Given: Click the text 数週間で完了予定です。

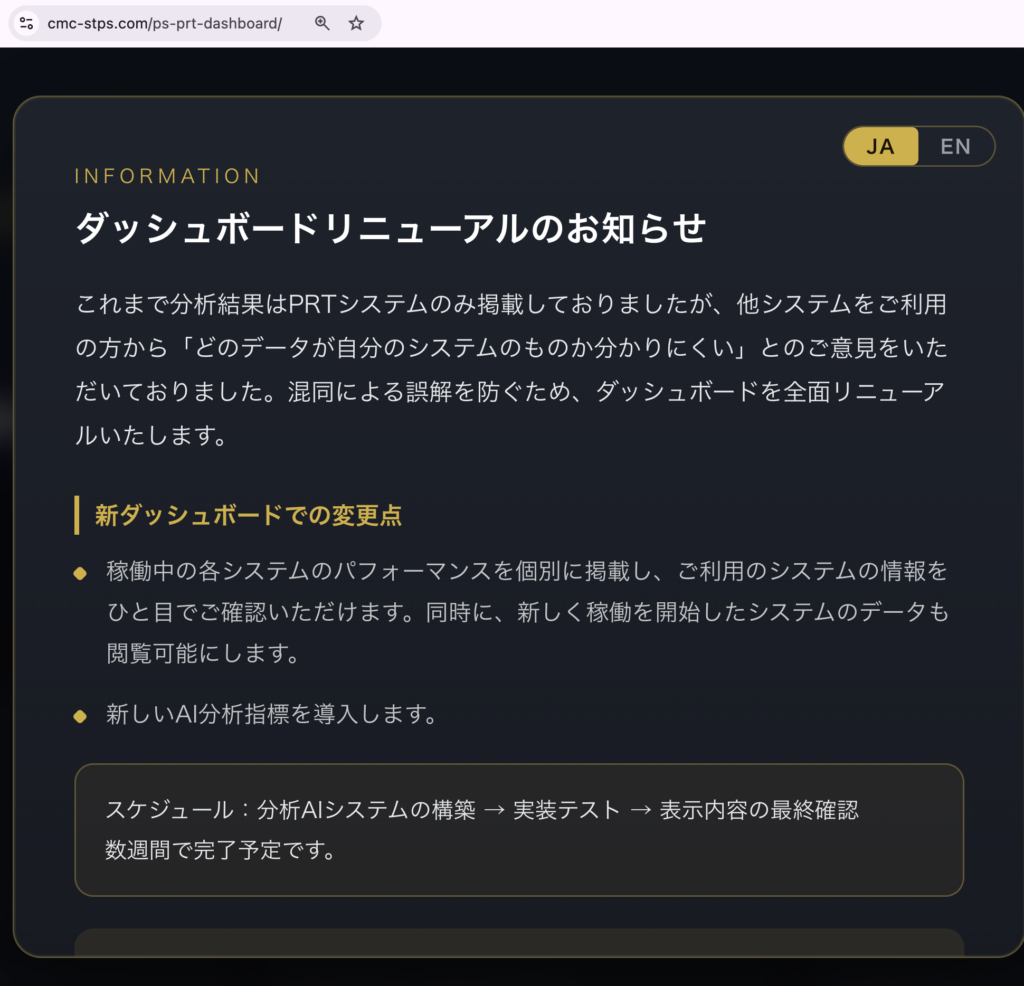Looking at the screenshot, I should click(x=221, y=850).
